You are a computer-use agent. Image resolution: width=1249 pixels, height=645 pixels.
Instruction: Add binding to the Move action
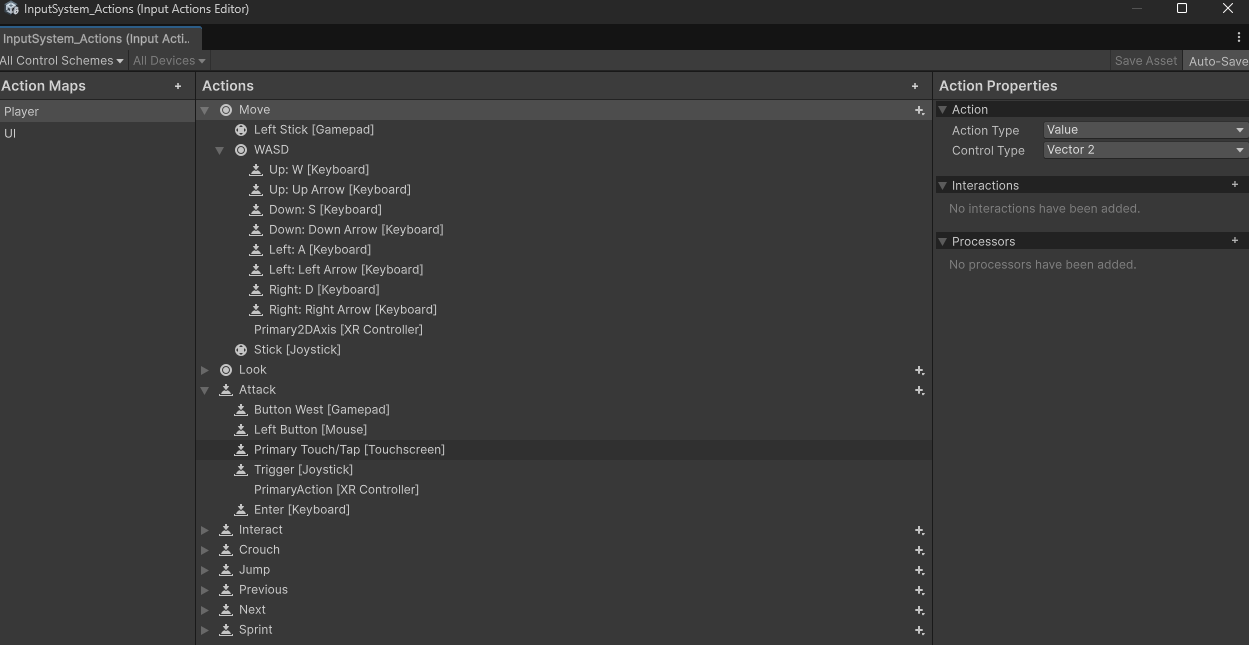919,110
